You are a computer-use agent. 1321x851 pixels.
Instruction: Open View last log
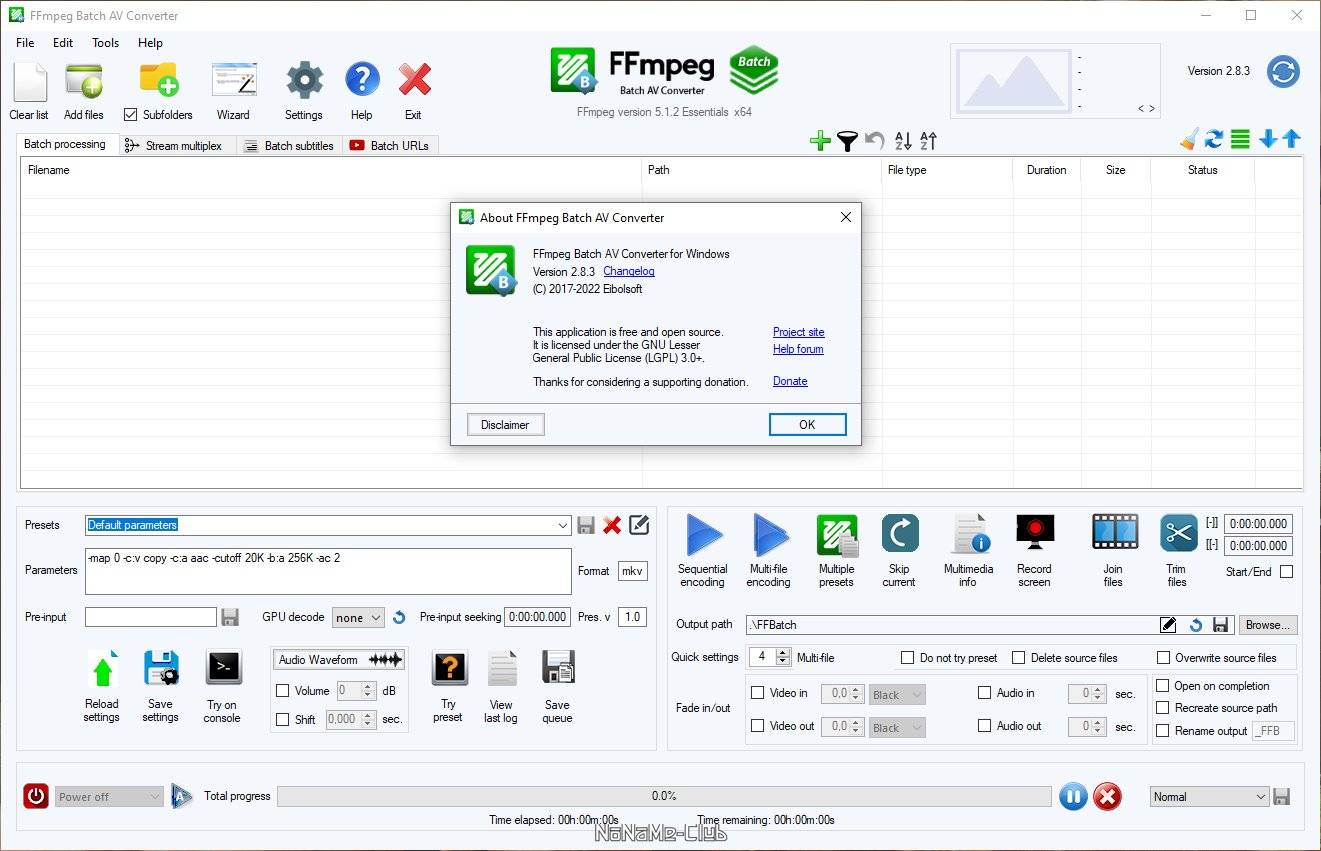click(502, 667)
